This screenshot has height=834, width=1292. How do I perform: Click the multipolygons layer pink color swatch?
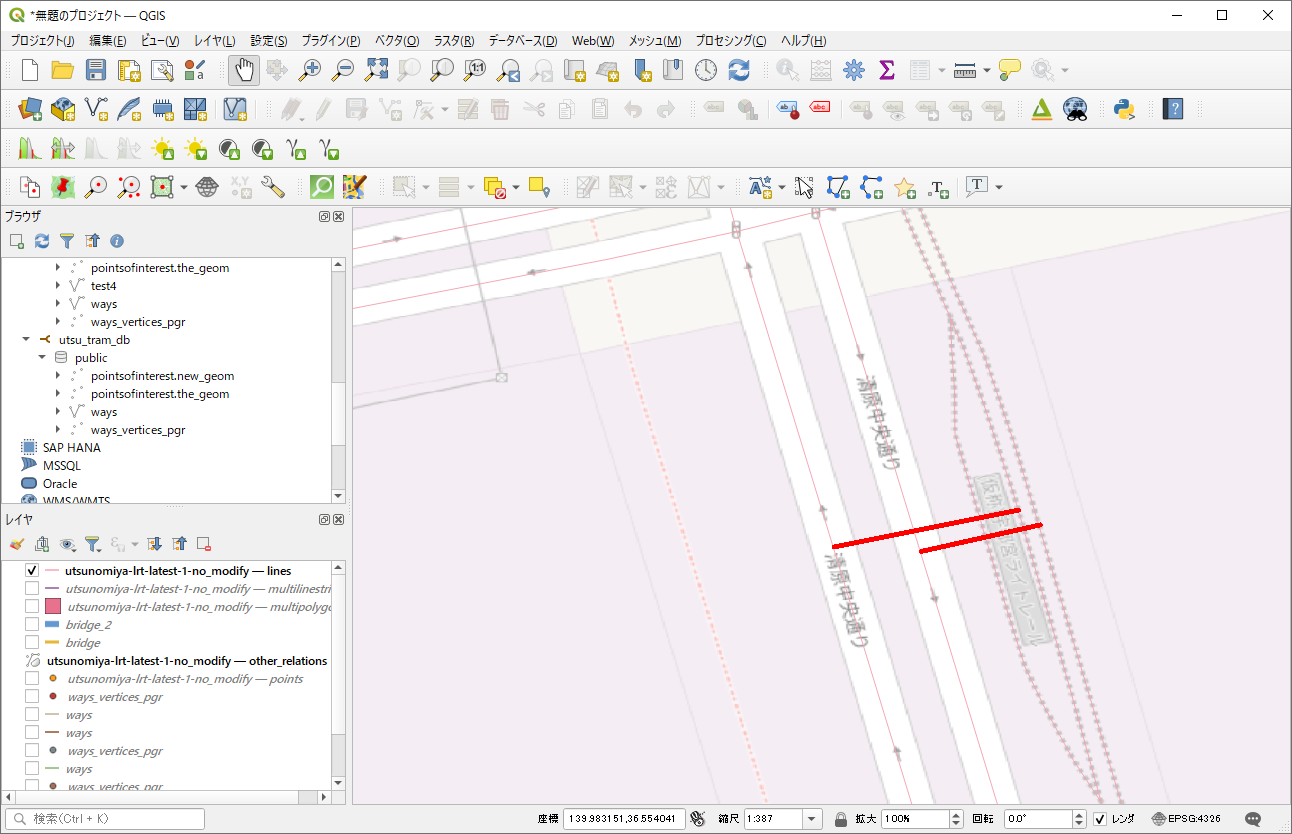pyautogui.click(x=53, y=607)
